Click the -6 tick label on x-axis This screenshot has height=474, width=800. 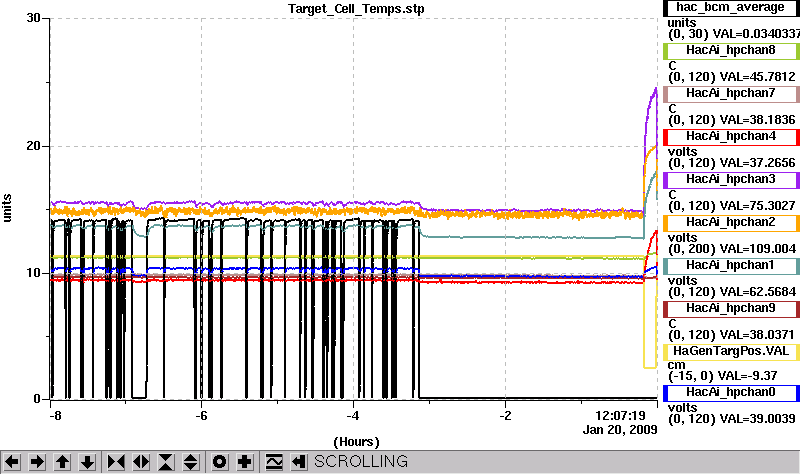[202, 416]
